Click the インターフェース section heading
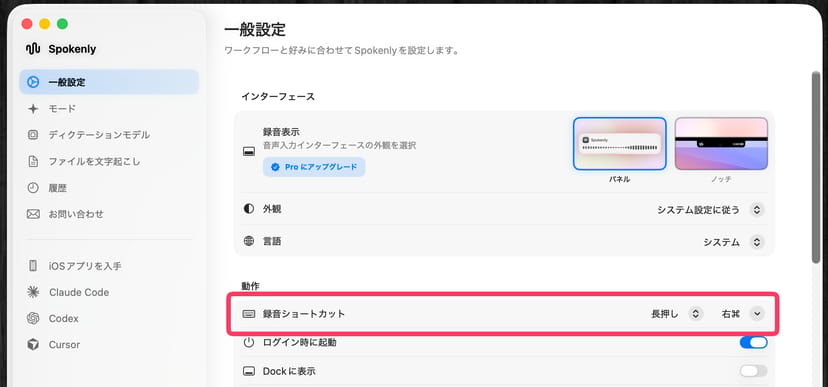The width and height of the screenshot is (828, 387). point(278,96)
